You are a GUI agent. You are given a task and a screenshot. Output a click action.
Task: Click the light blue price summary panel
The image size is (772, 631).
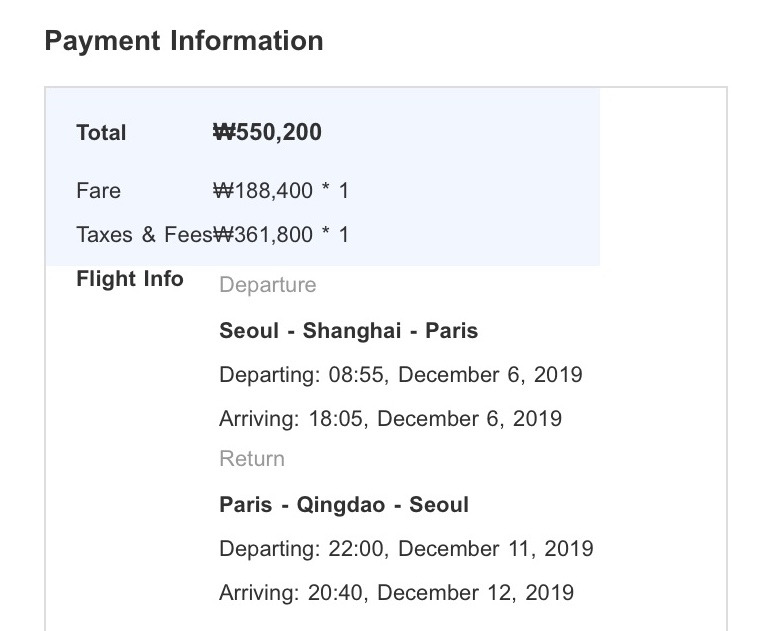(x=323, y=177)
